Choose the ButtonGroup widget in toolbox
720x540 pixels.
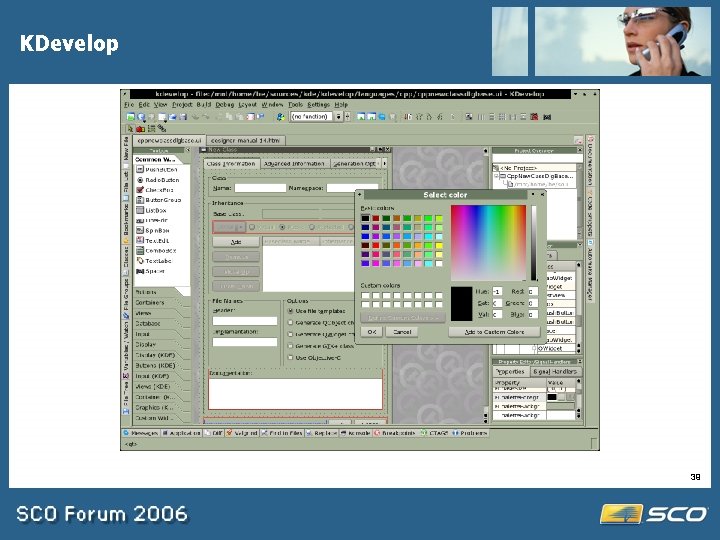(158, 200)
